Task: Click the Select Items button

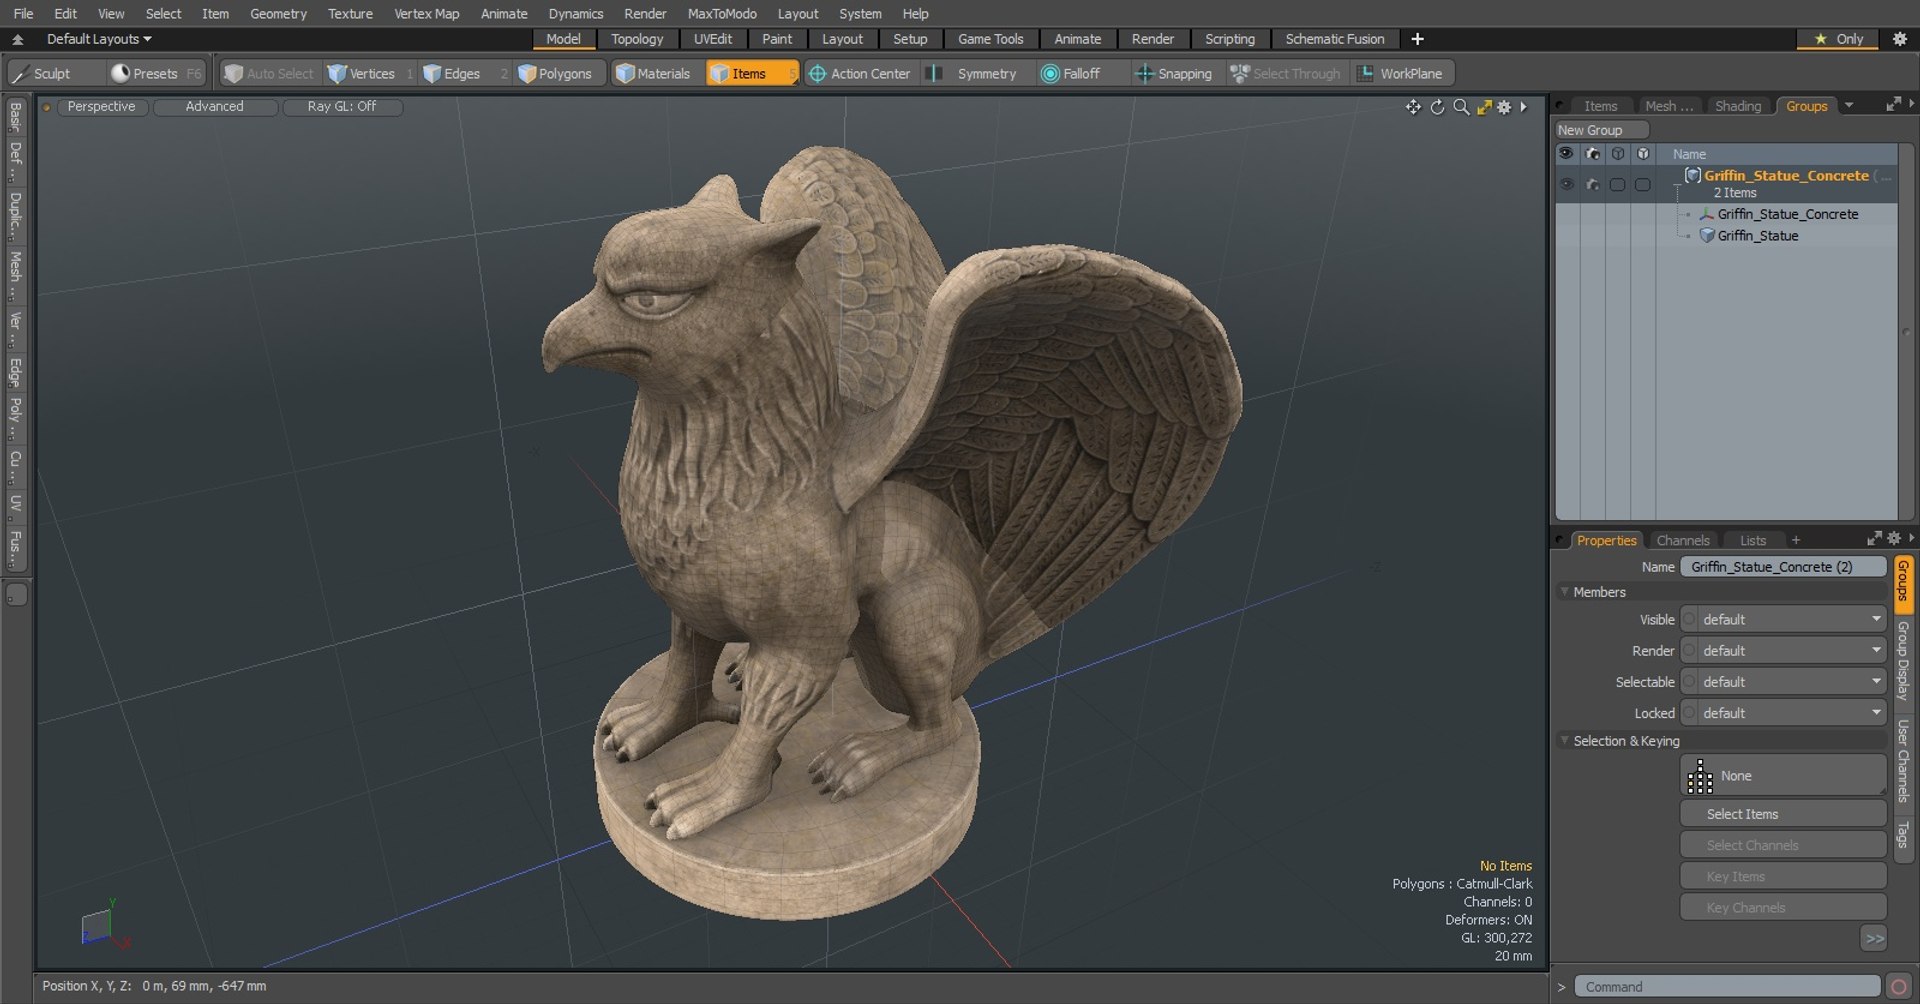Action: 1783,814
